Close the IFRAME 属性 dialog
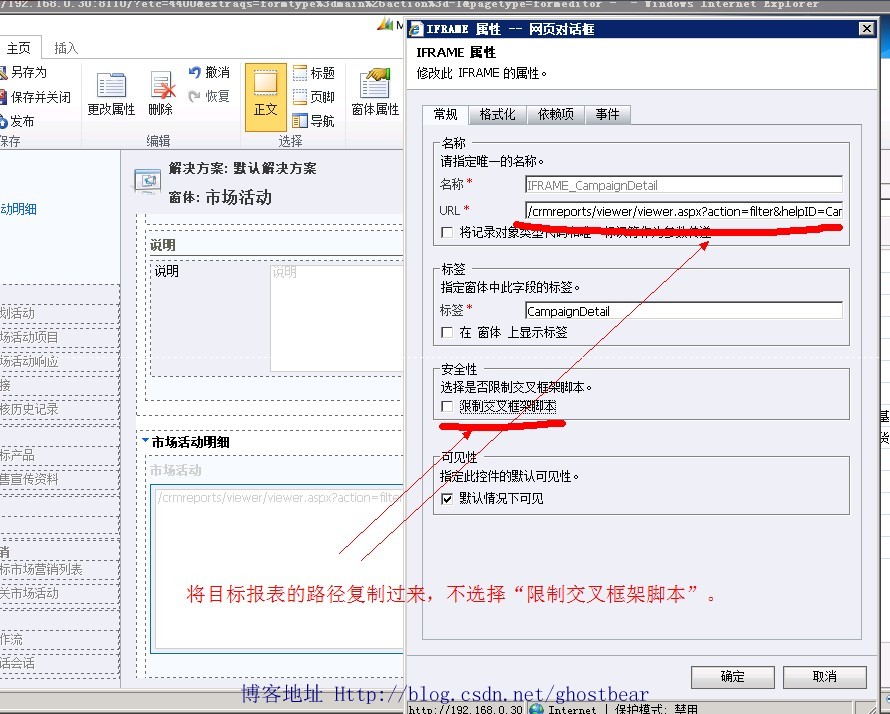Image resolution: width=890 pixels, height=714 pixels. [866, 28]
